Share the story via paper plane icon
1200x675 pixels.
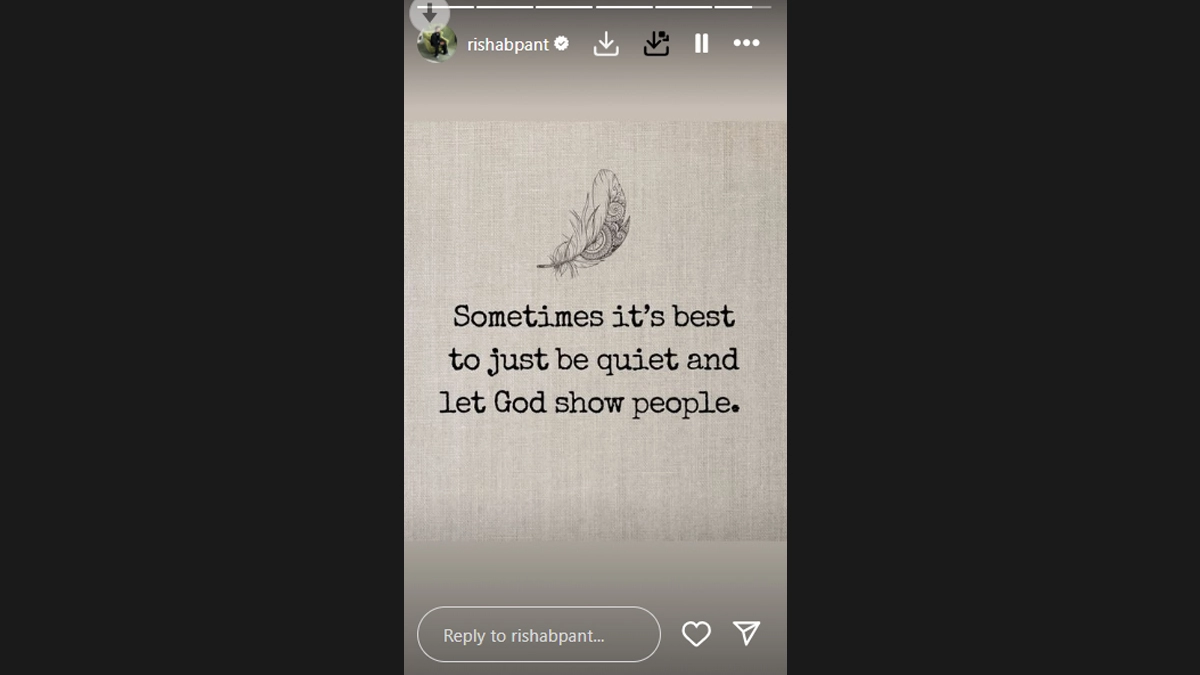(746, 633)
